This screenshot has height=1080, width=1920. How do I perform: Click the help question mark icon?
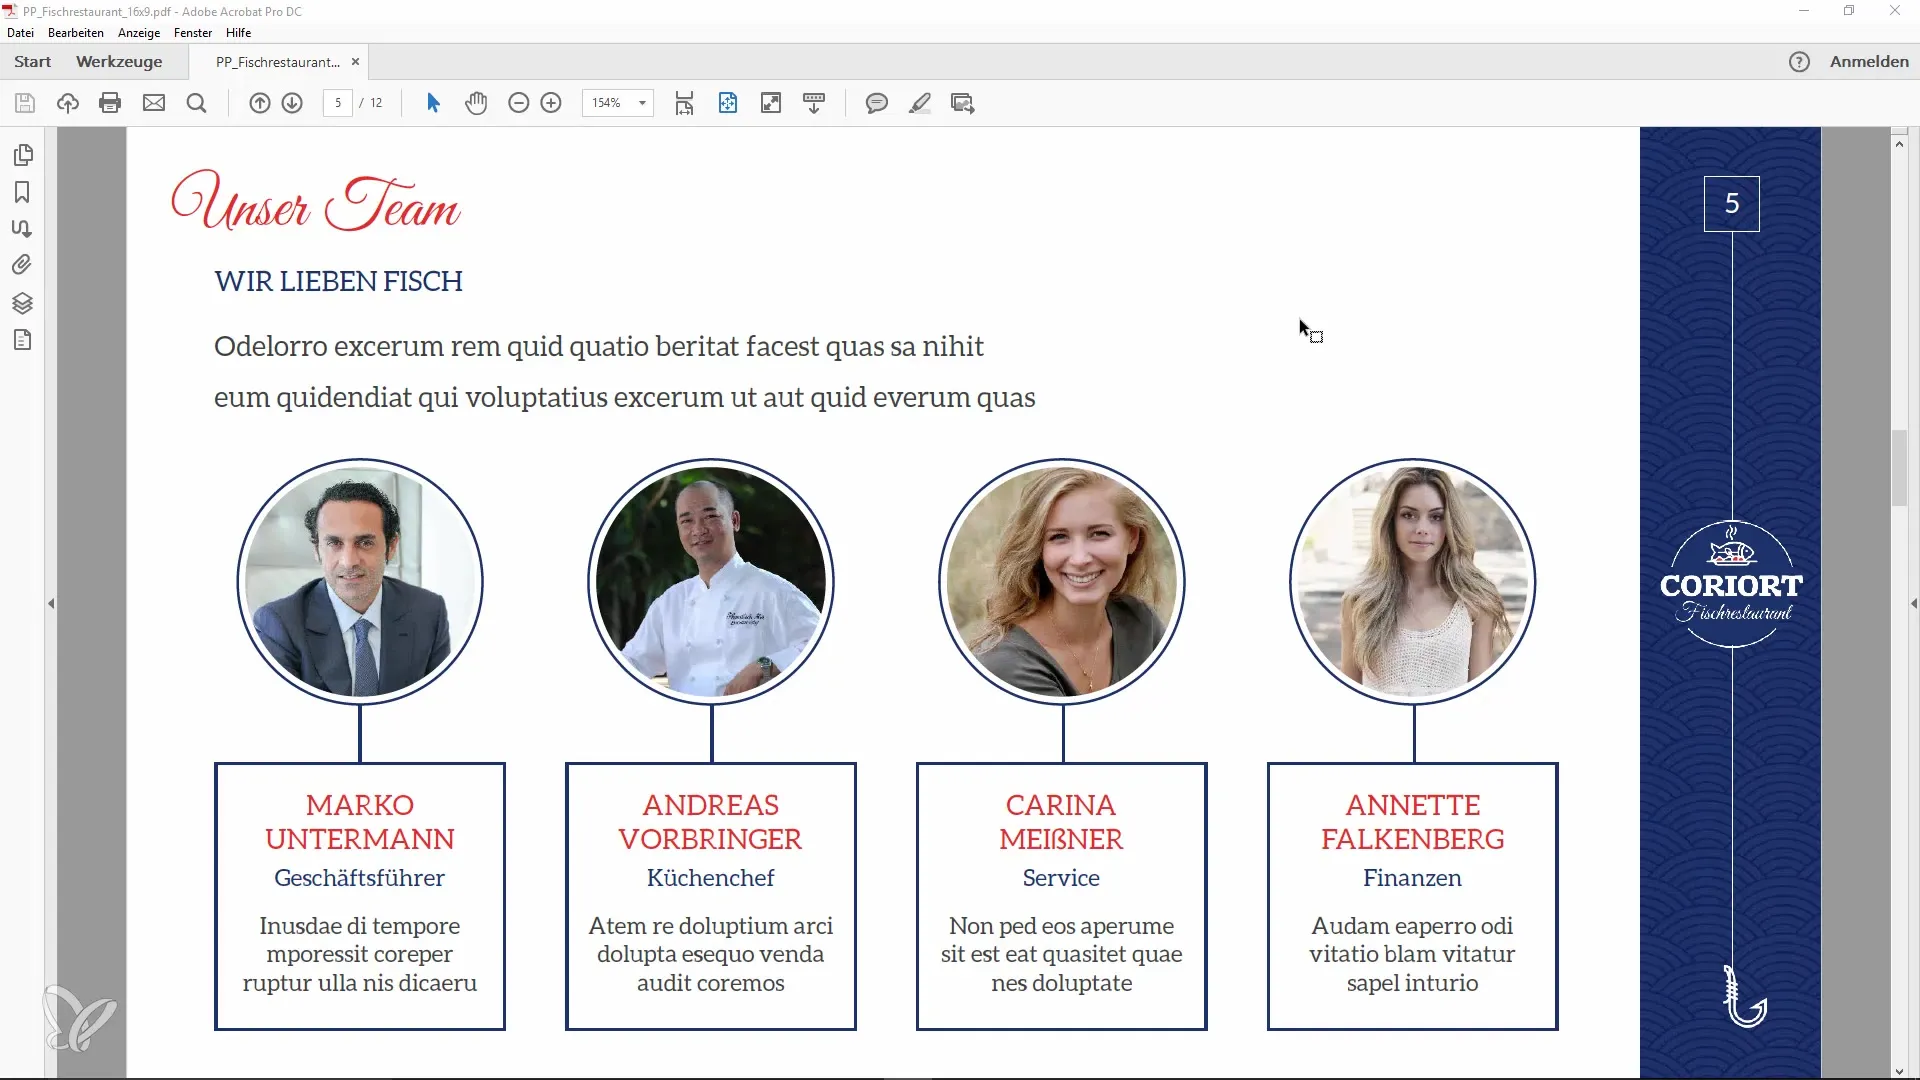[x=1799, y=62]
